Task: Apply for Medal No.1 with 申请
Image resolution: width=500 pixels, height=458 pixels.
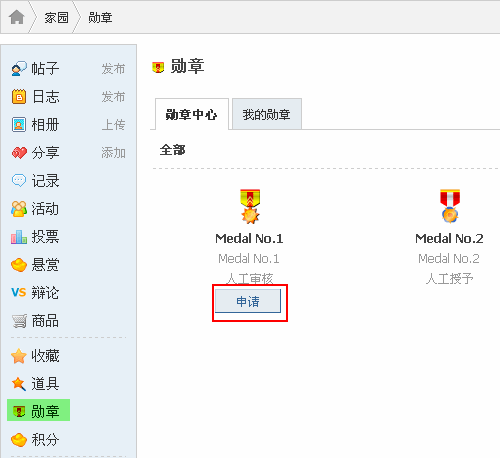Action: [x=248, y=301]
